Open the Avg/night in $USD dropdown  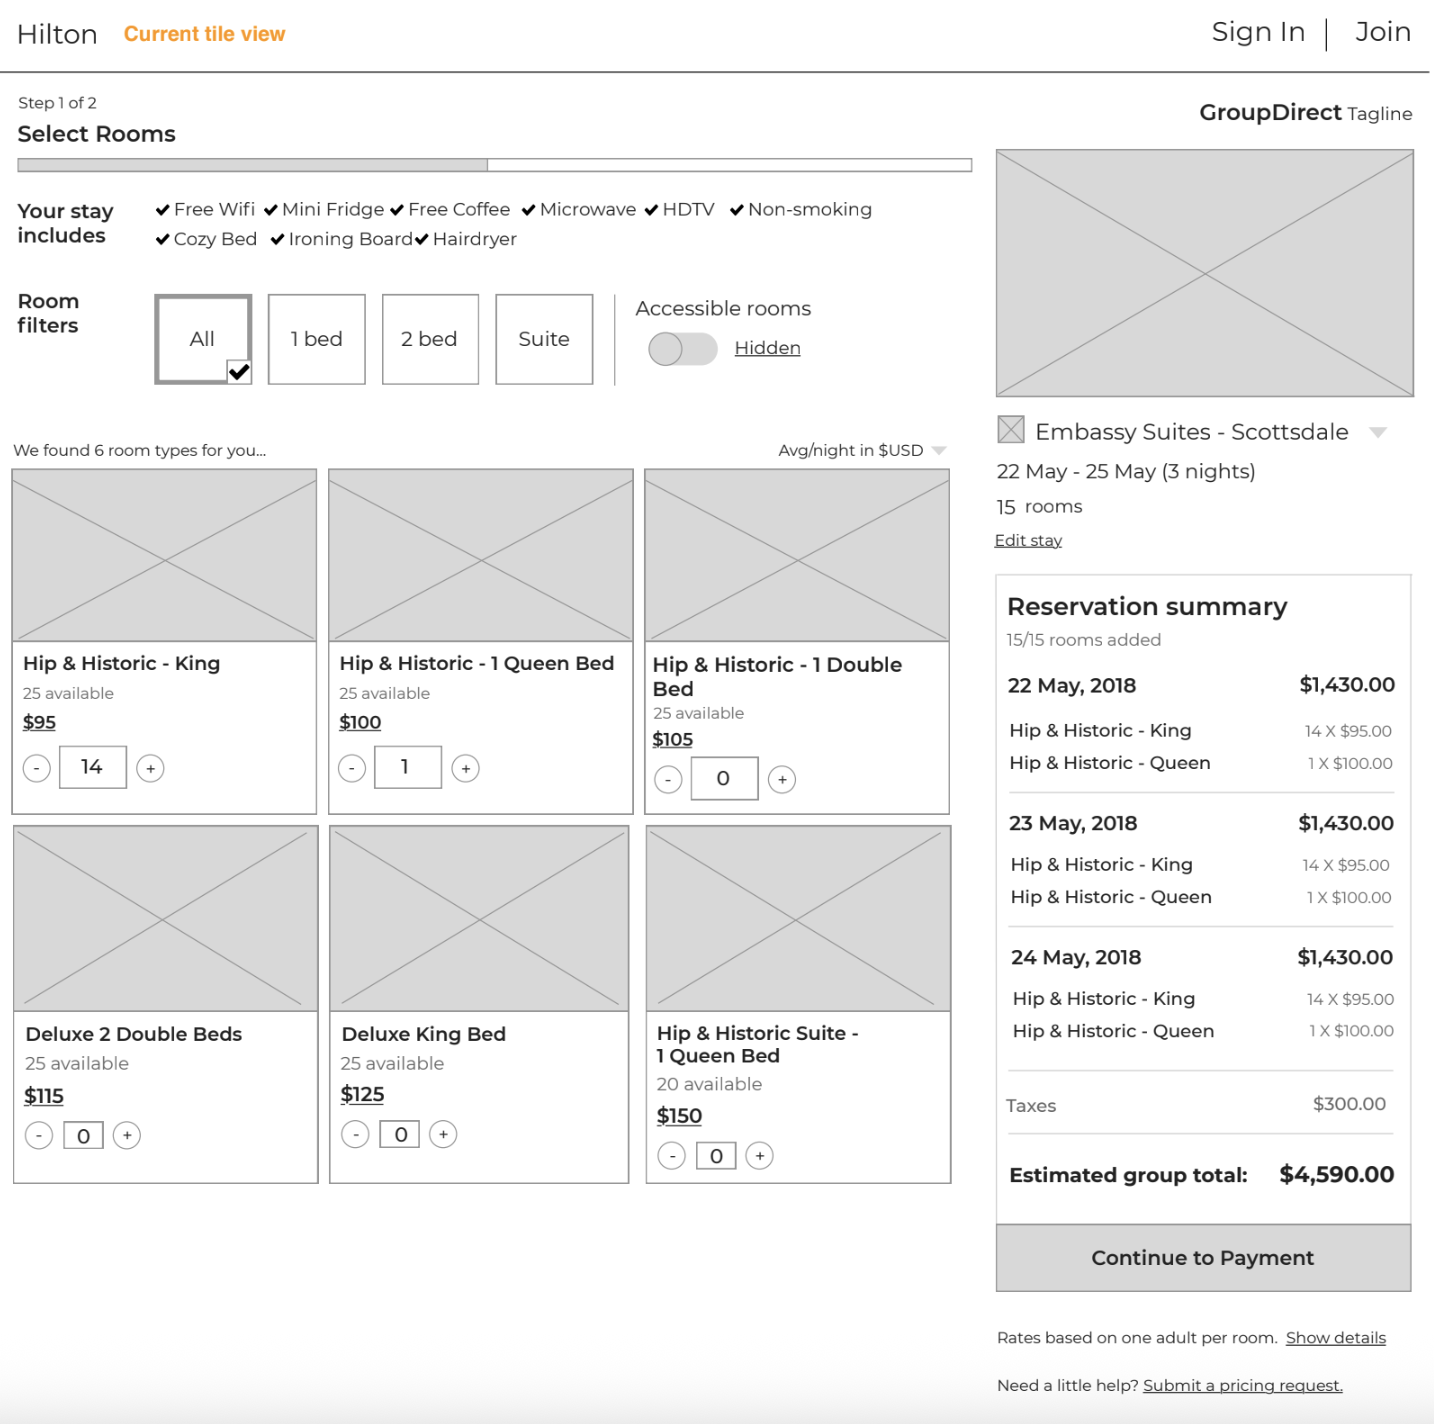click(x=939, y=450)
